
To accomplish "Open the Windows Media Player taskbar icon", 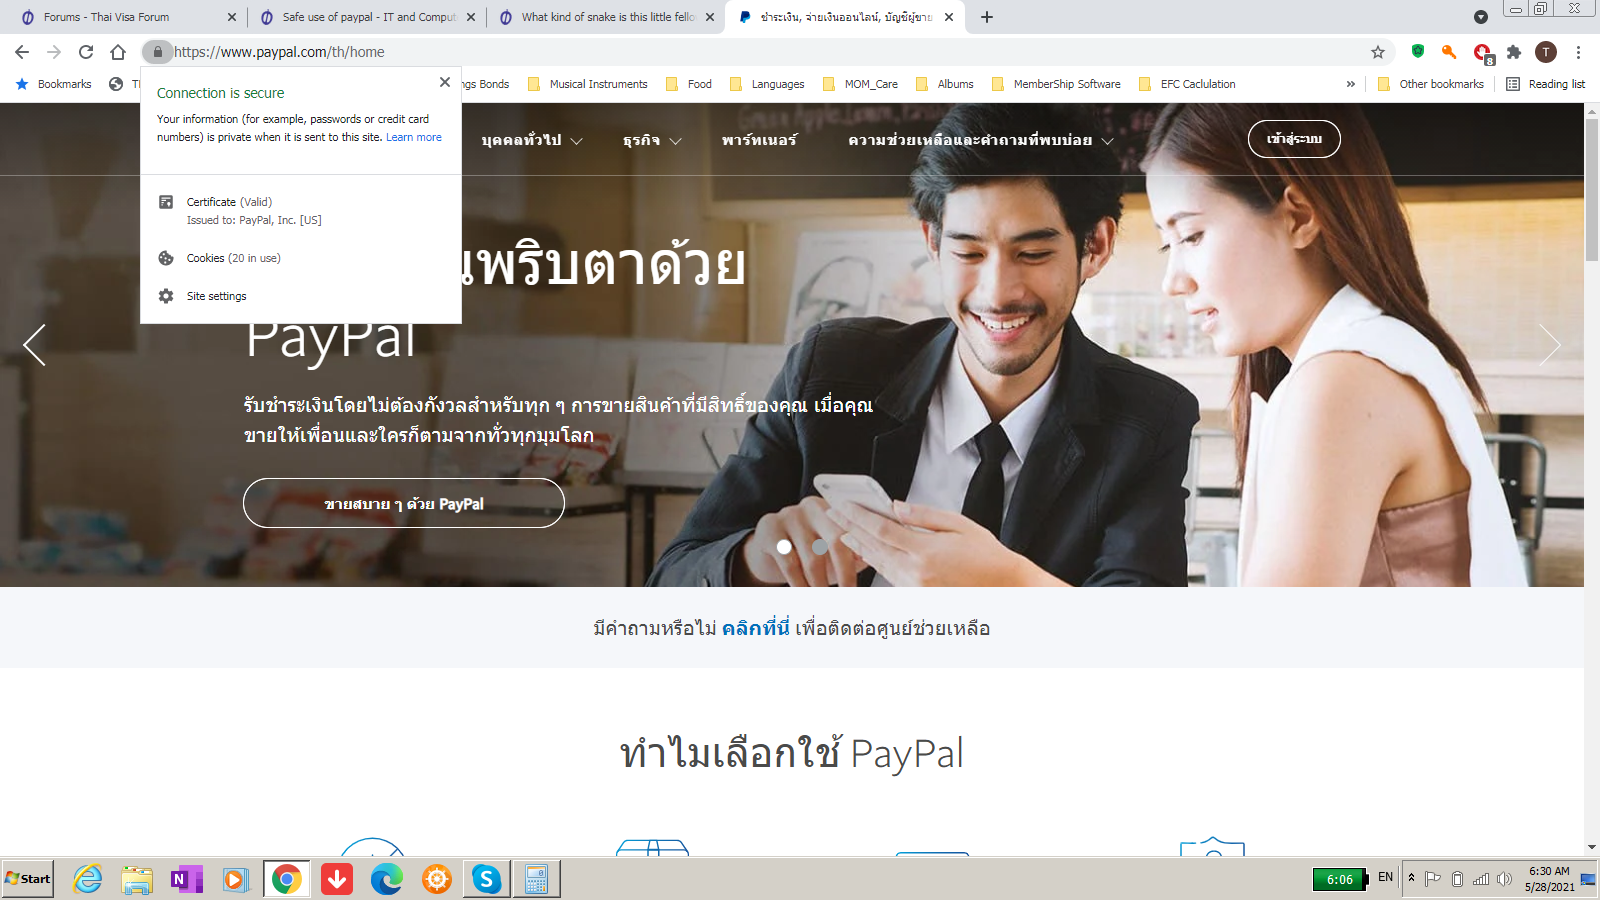I will [236, 879].
